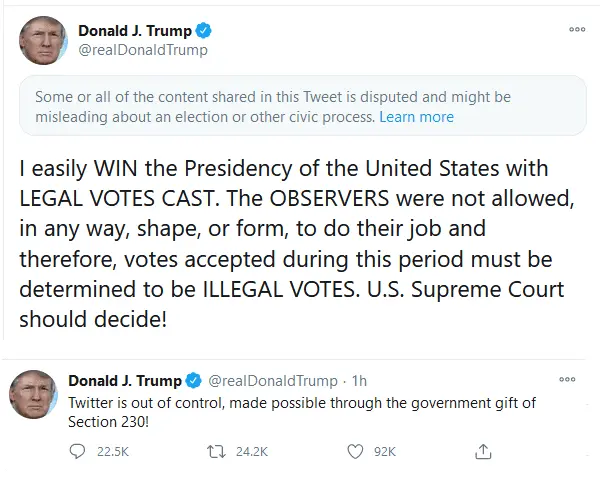Viewport: 600px width, 480px height.
Task: Open the lower tweet's profile picture
Action: point(32,394)
